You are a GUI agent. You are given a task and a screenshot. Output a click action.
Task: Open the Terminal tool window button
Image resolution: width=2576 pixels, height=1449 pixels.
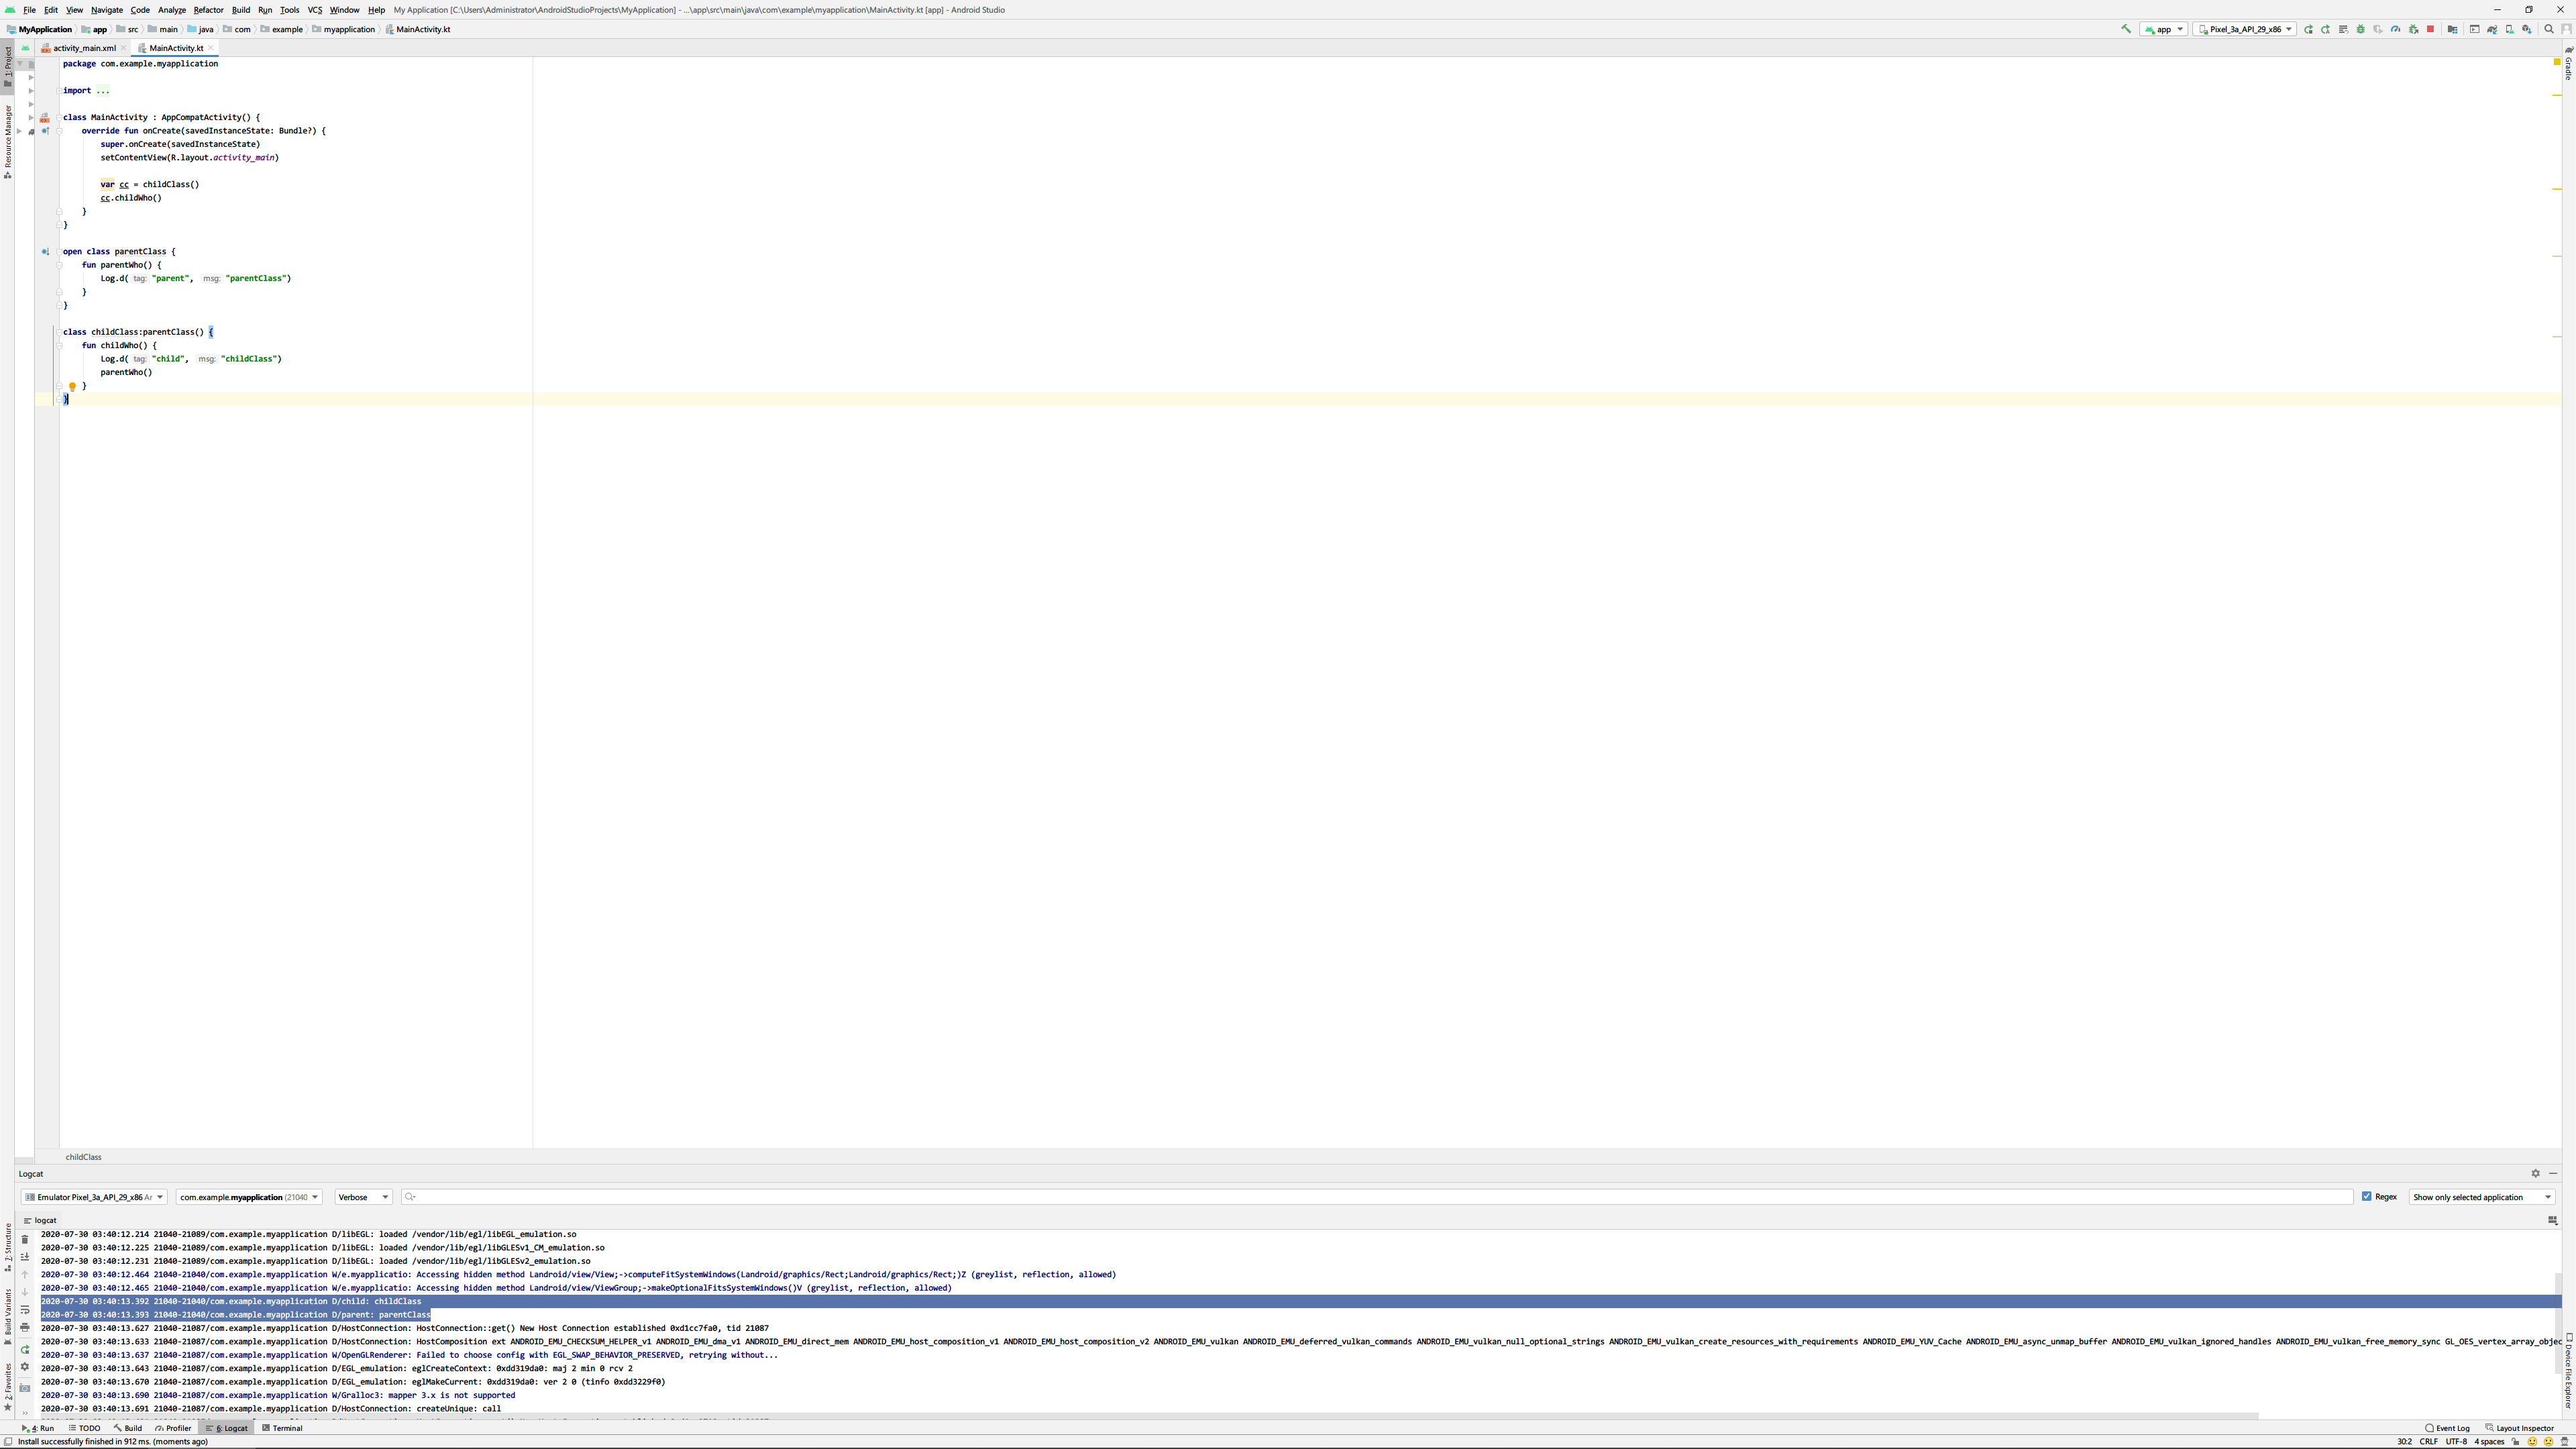282,1428
